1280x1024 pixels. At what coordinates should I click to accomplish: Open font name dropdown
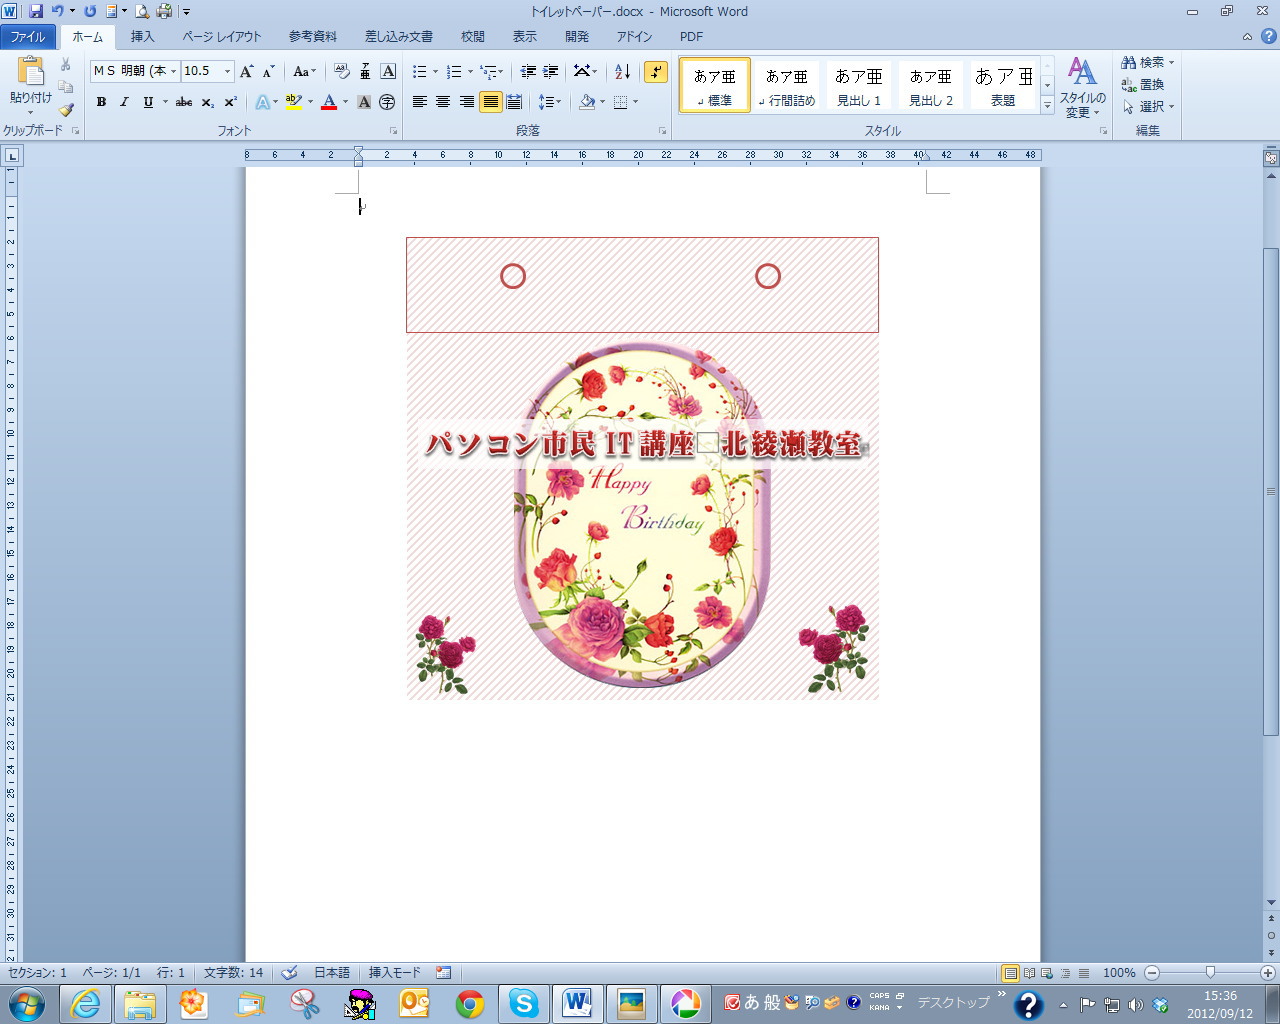click(173, 71)
